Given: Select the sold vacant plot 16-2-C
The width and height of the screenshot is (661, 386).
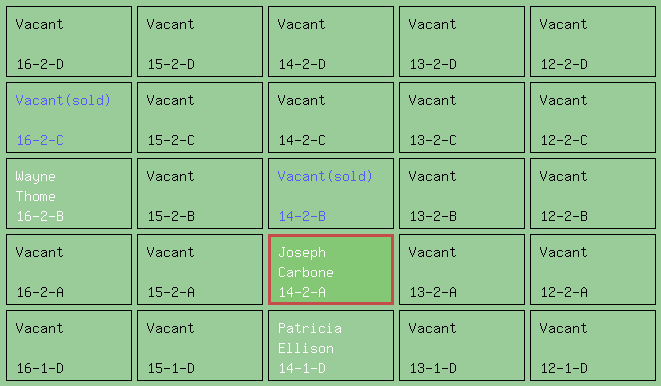Looking at the screenshot, I should [x=69, y=118].
